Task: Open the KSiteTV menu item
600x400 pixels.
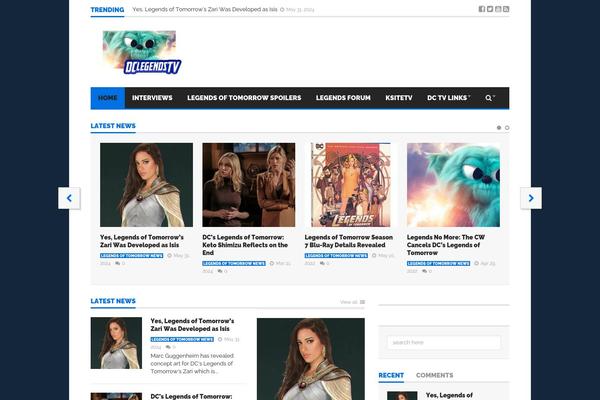Action: (x=399, y=98)
